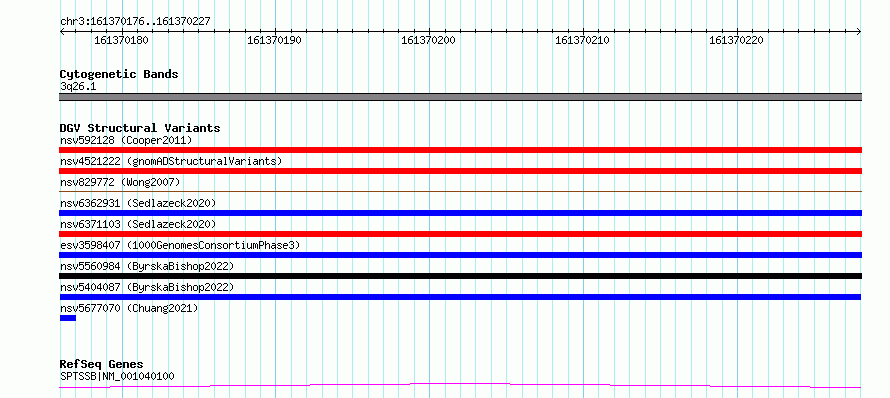This screenshot has width=890, height=398.
Task: Open nsv5560984 (ByrskaBishop2022) label
Action: click(147, 266)
